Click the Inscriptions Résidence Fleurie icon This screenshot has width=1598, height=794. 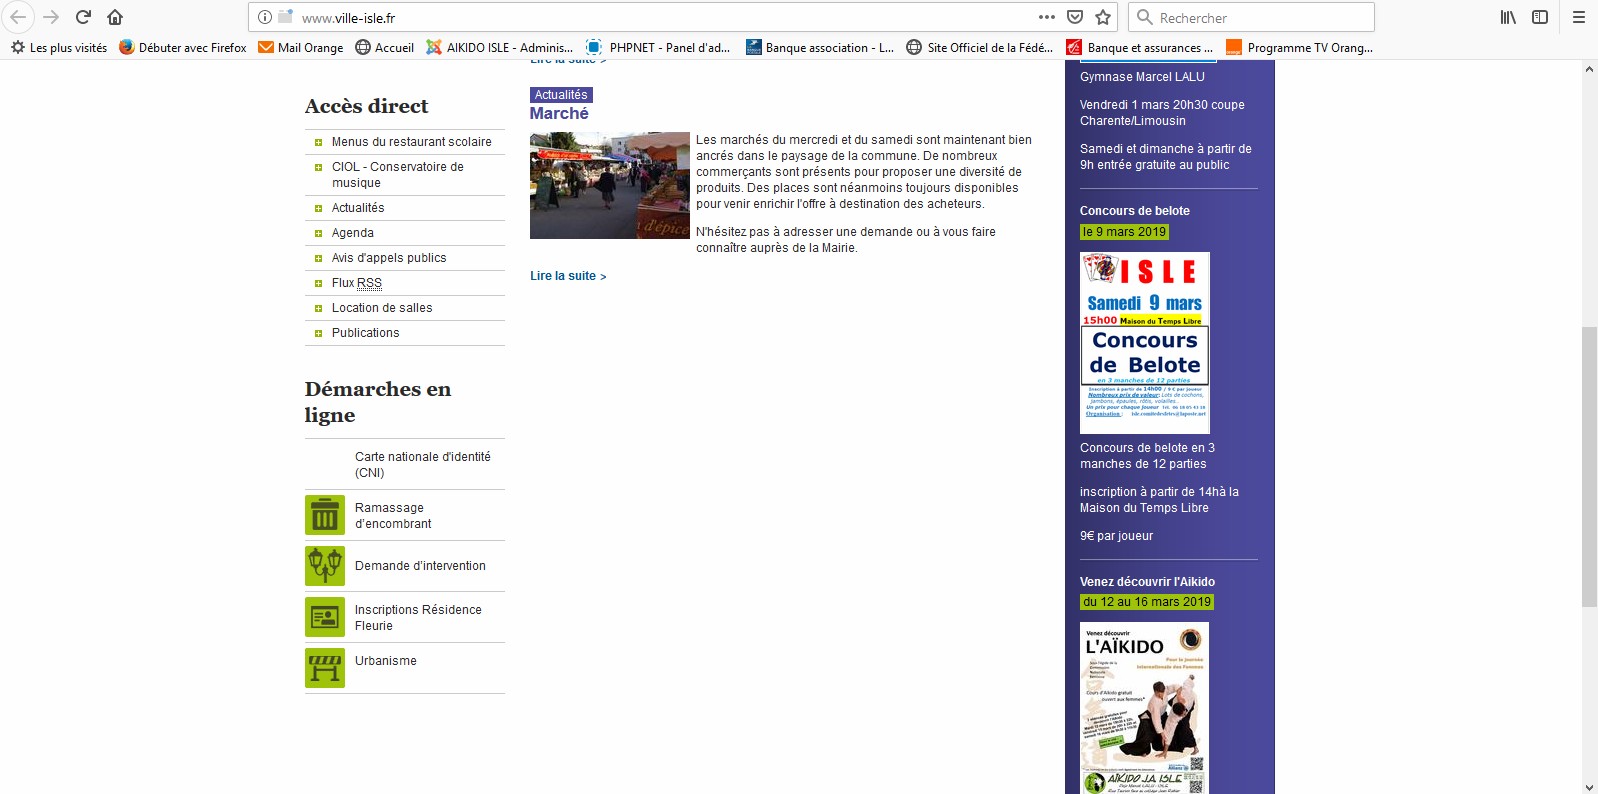point(325,617)
